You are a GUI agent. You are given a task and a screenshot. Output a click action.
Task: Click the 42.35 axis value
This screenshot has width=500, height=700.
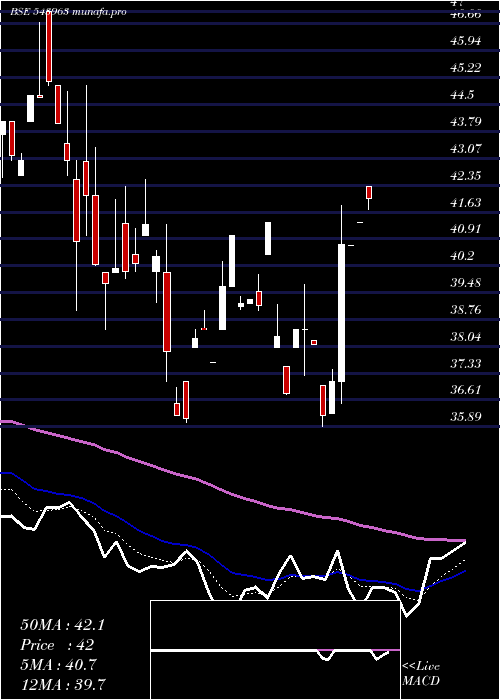466,175
